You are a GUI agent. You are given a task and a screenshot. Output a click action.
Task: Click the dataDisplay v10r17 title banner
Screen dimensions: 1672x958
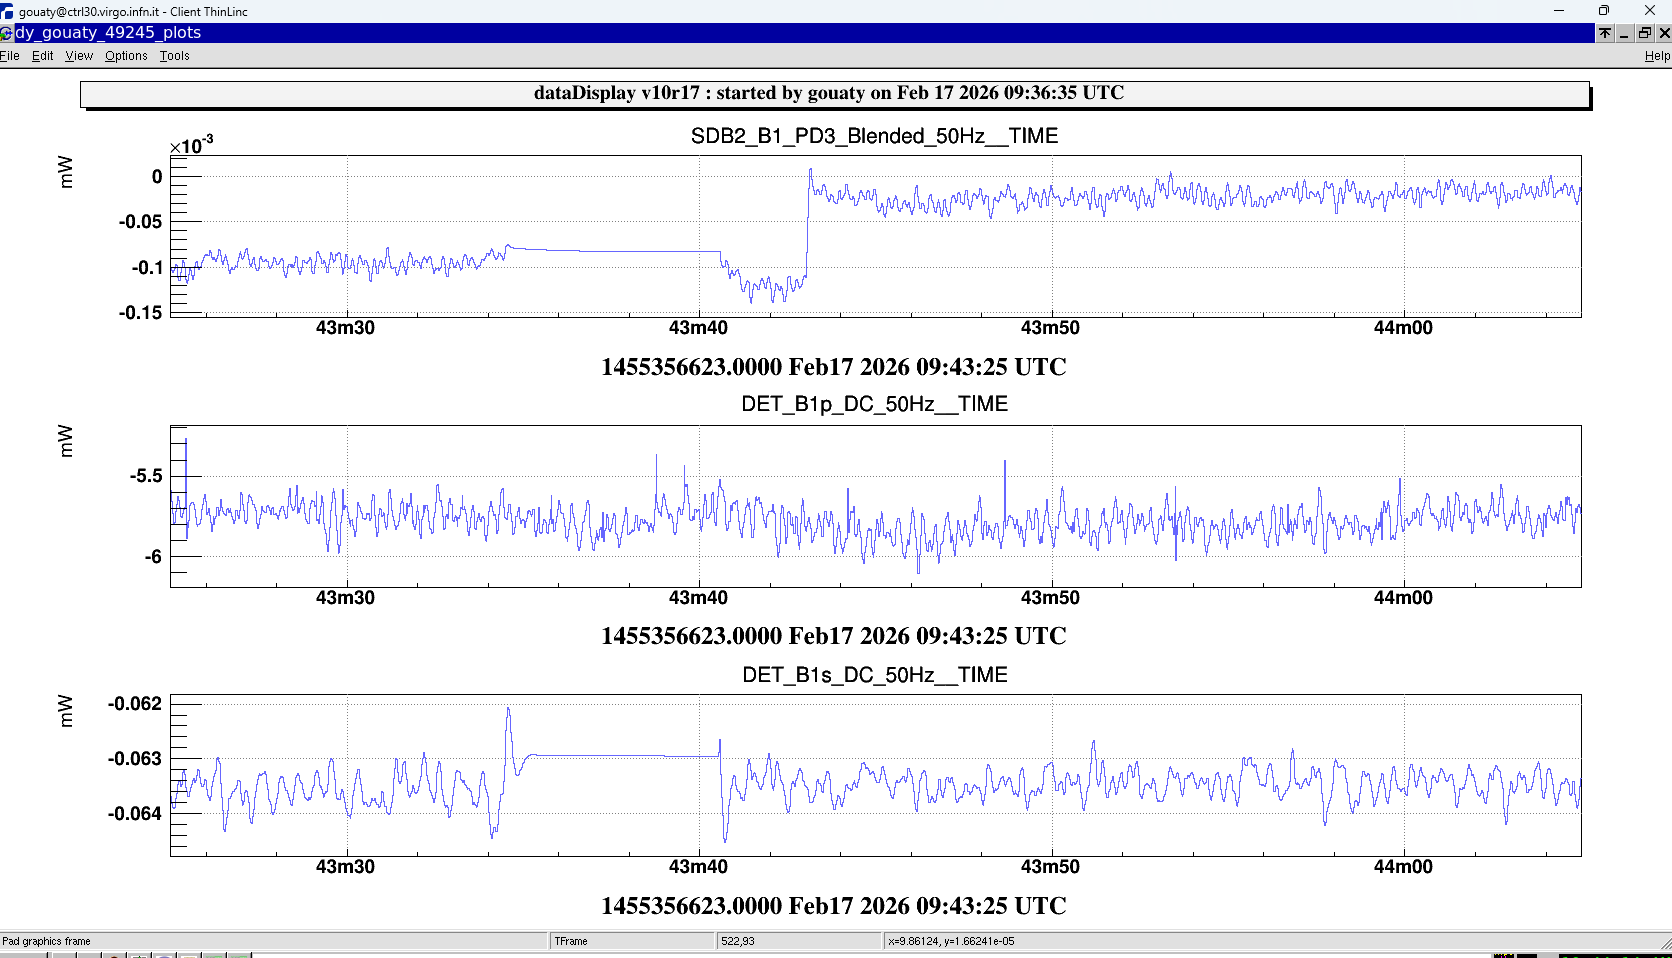834,94
